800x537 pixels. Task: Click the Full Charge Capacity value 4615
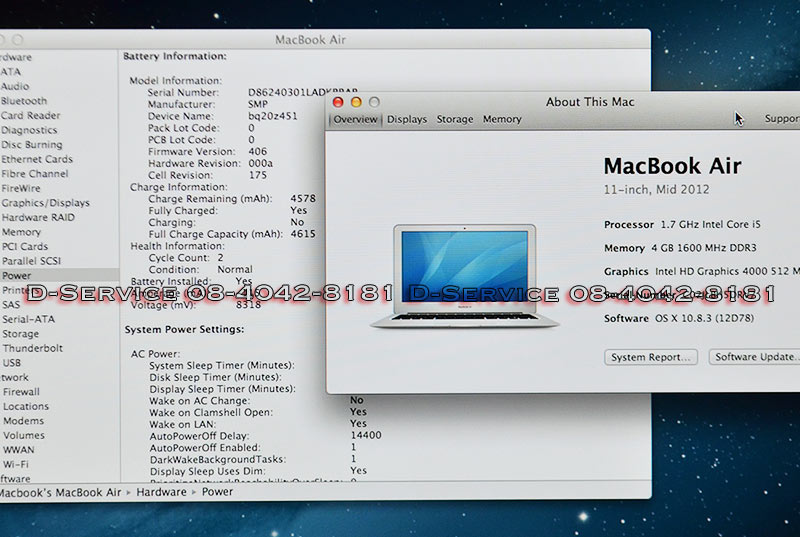click(x=303, y=234)
